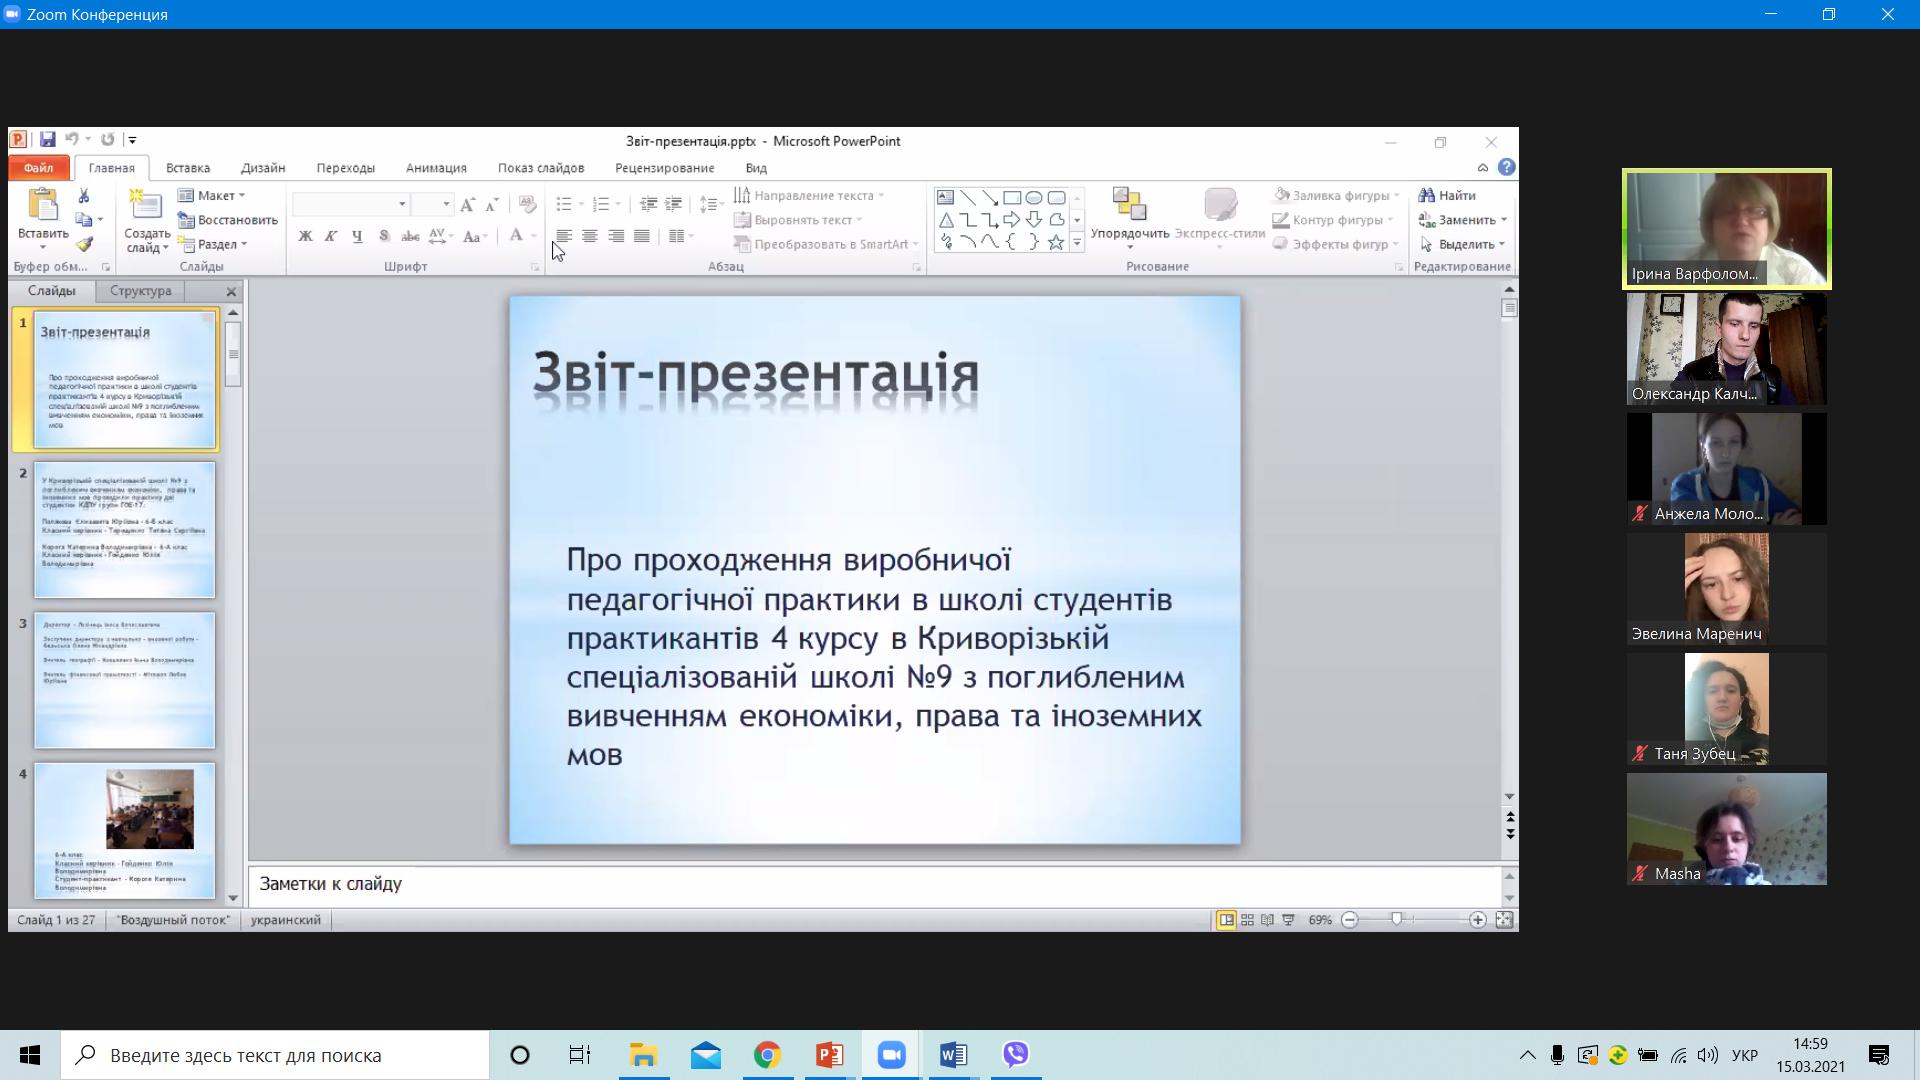Click the Create Slide (Создать слайд) icon
The width and height of the screenshot is (1920, 1080).
point(146,205)
